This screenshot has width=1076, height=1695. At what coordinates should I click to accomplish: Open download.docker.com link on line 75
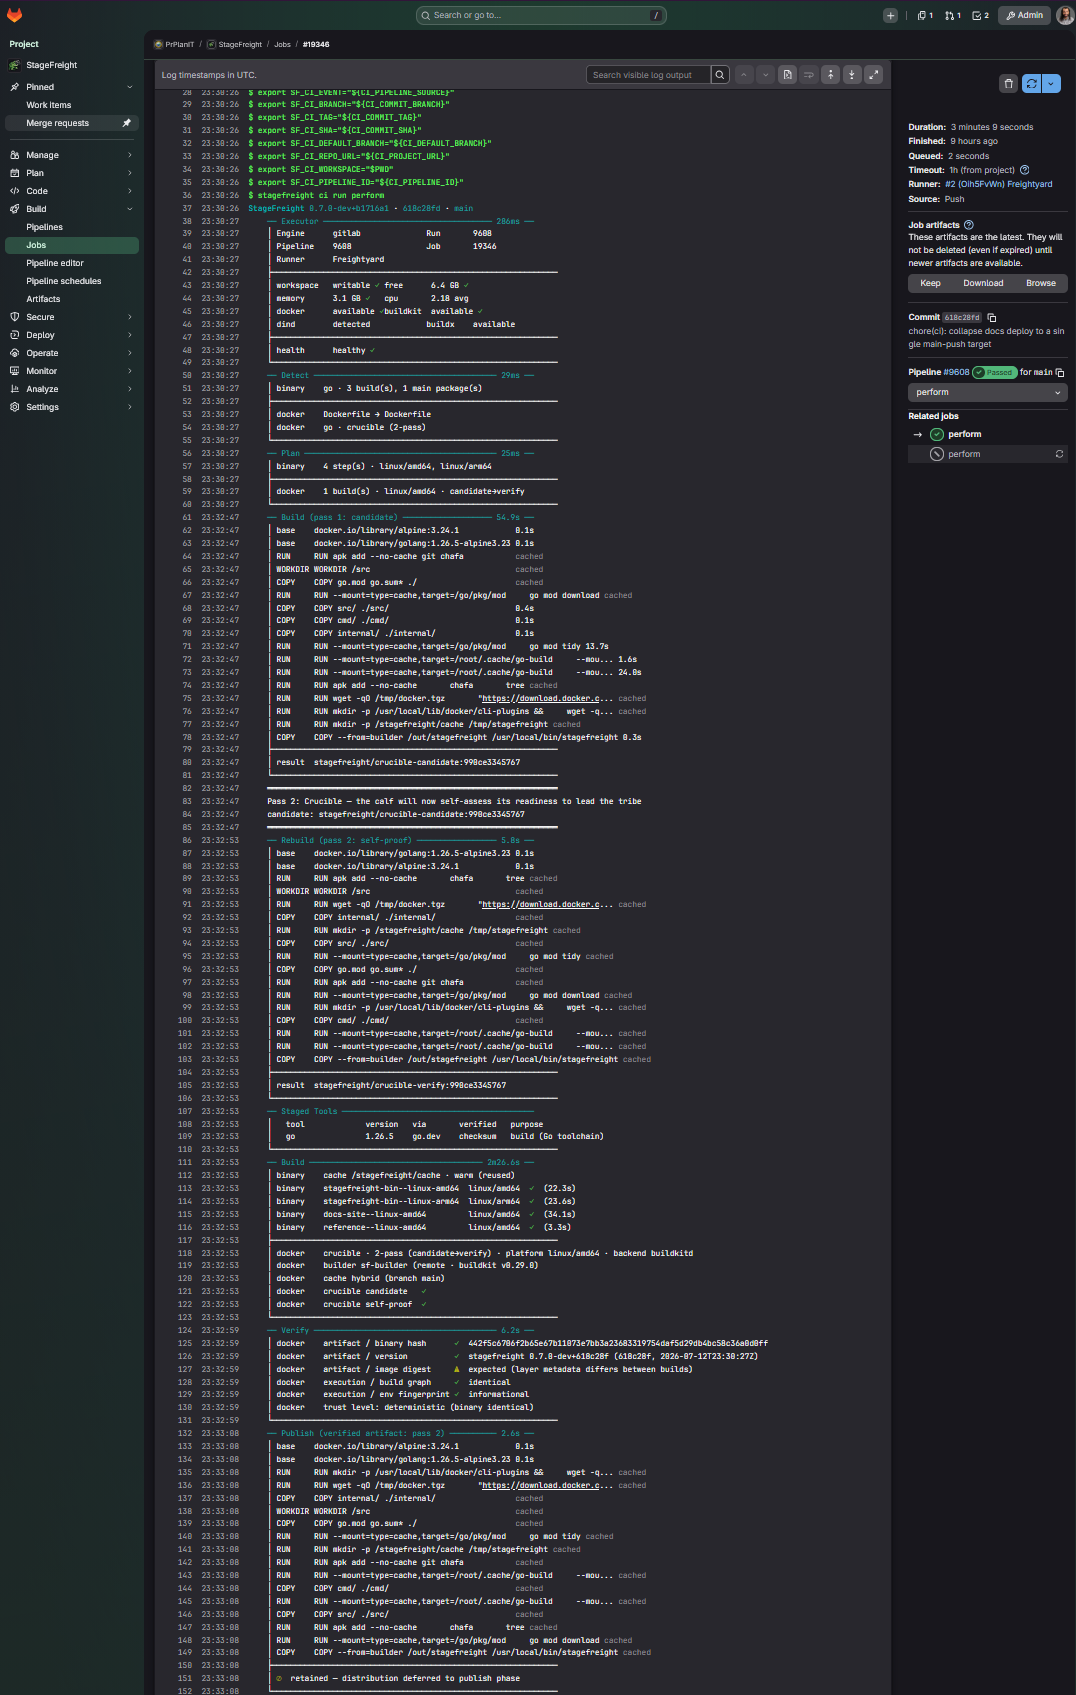[541, 698]
